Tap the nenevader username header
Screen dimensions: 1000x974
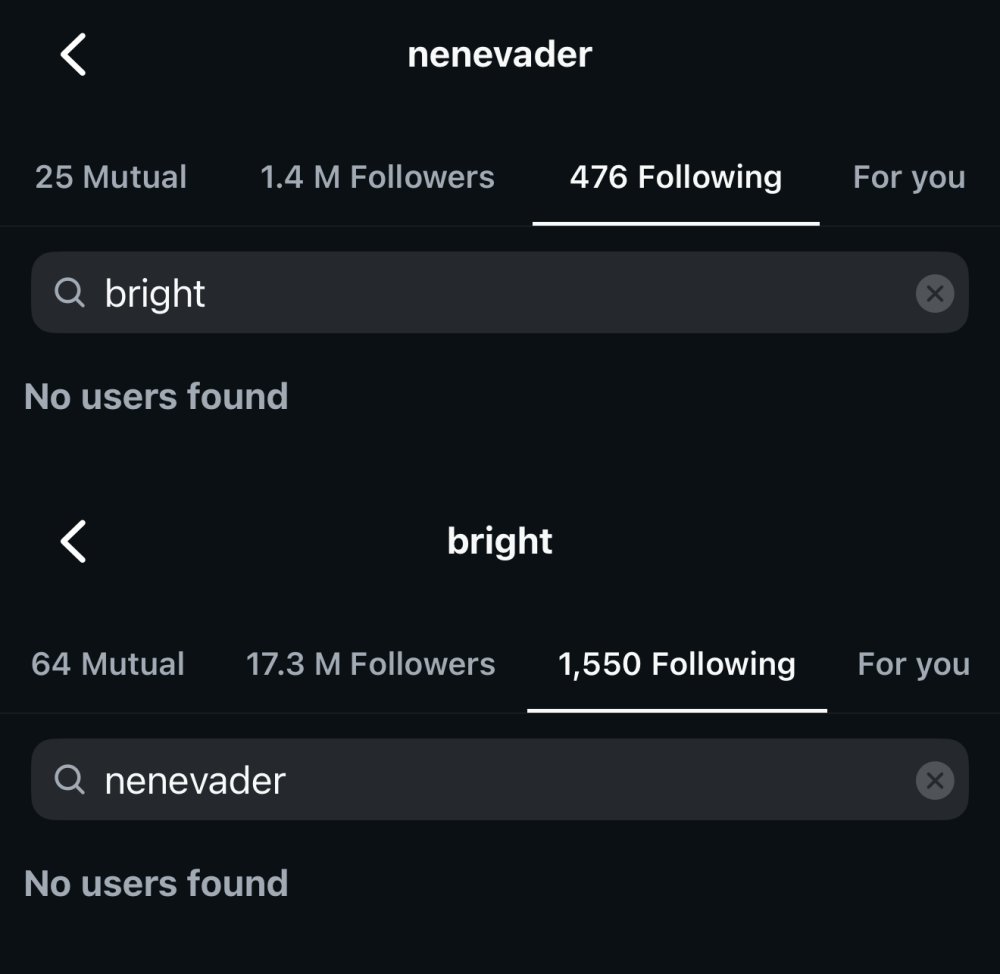click(x=499, y=54)
